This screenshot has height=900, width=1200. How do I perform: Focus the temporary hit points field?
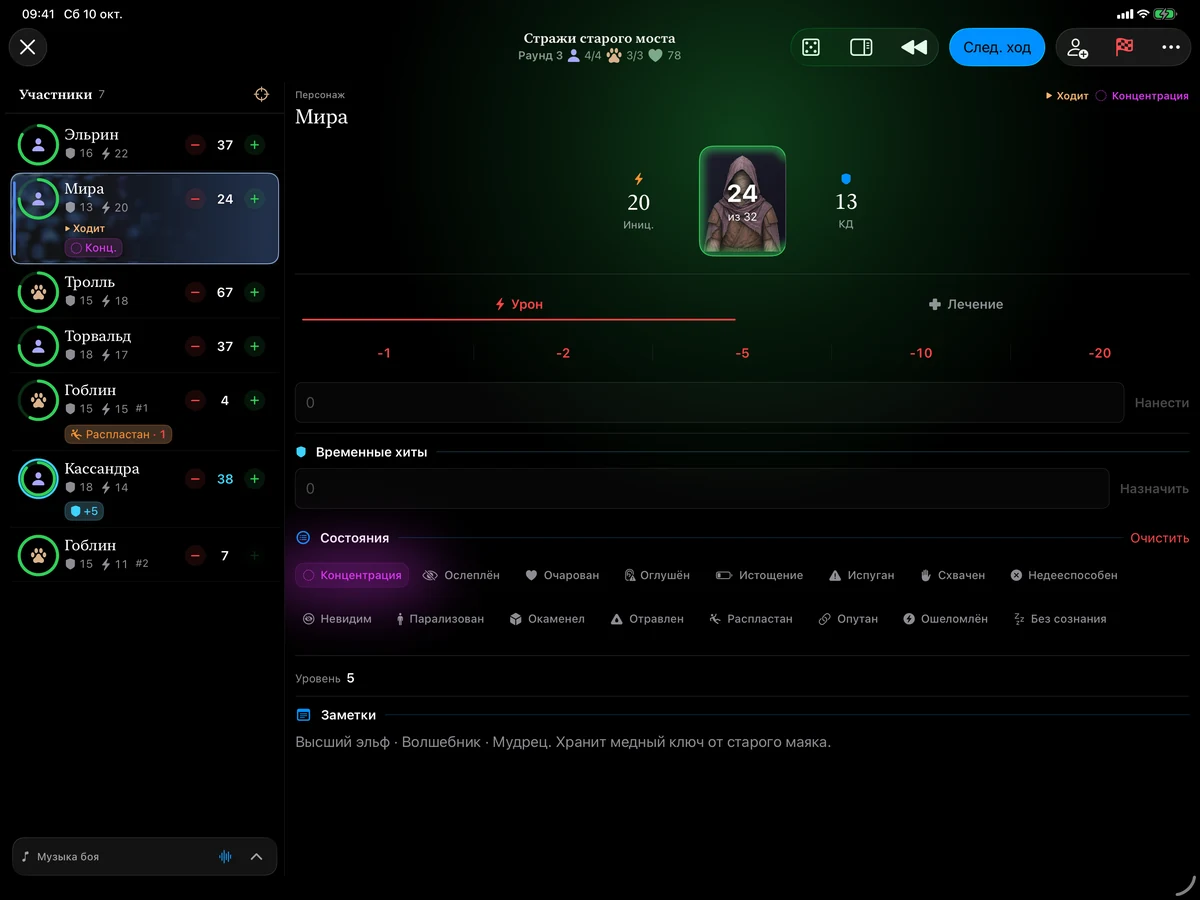(702, 488)
